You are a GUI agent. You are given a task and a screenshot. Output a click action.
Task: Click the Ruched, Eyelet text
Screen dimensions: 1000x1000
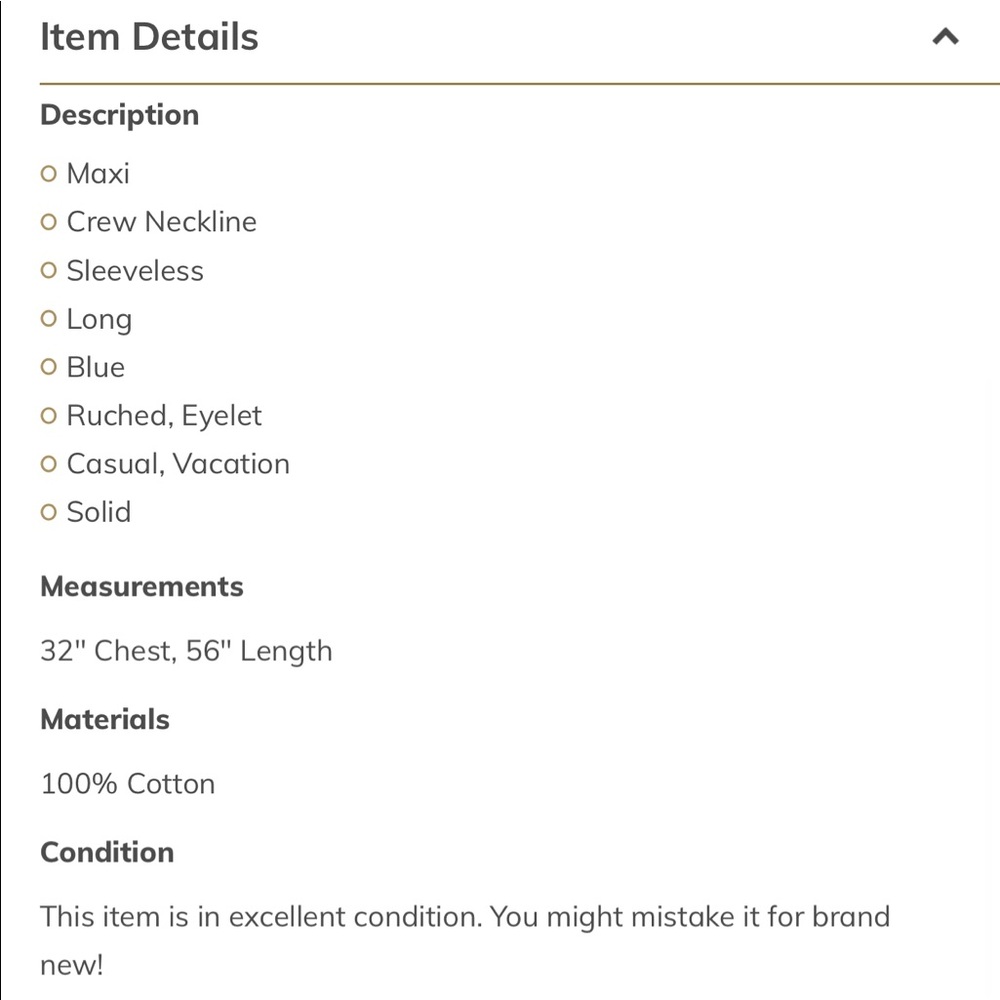(x=165, y=416)
